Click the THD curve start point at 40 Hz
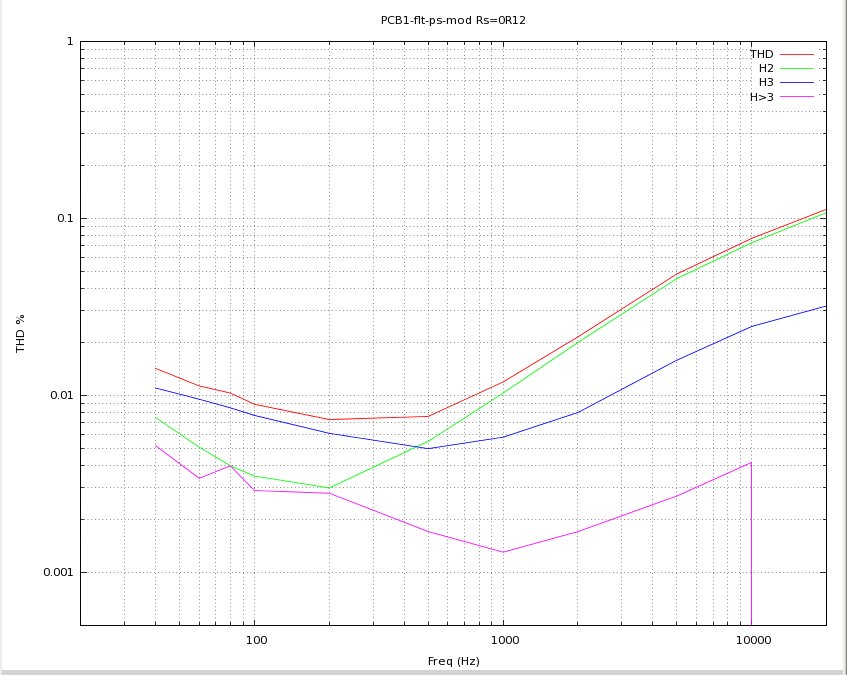The image size is (847, 675). 156,368
